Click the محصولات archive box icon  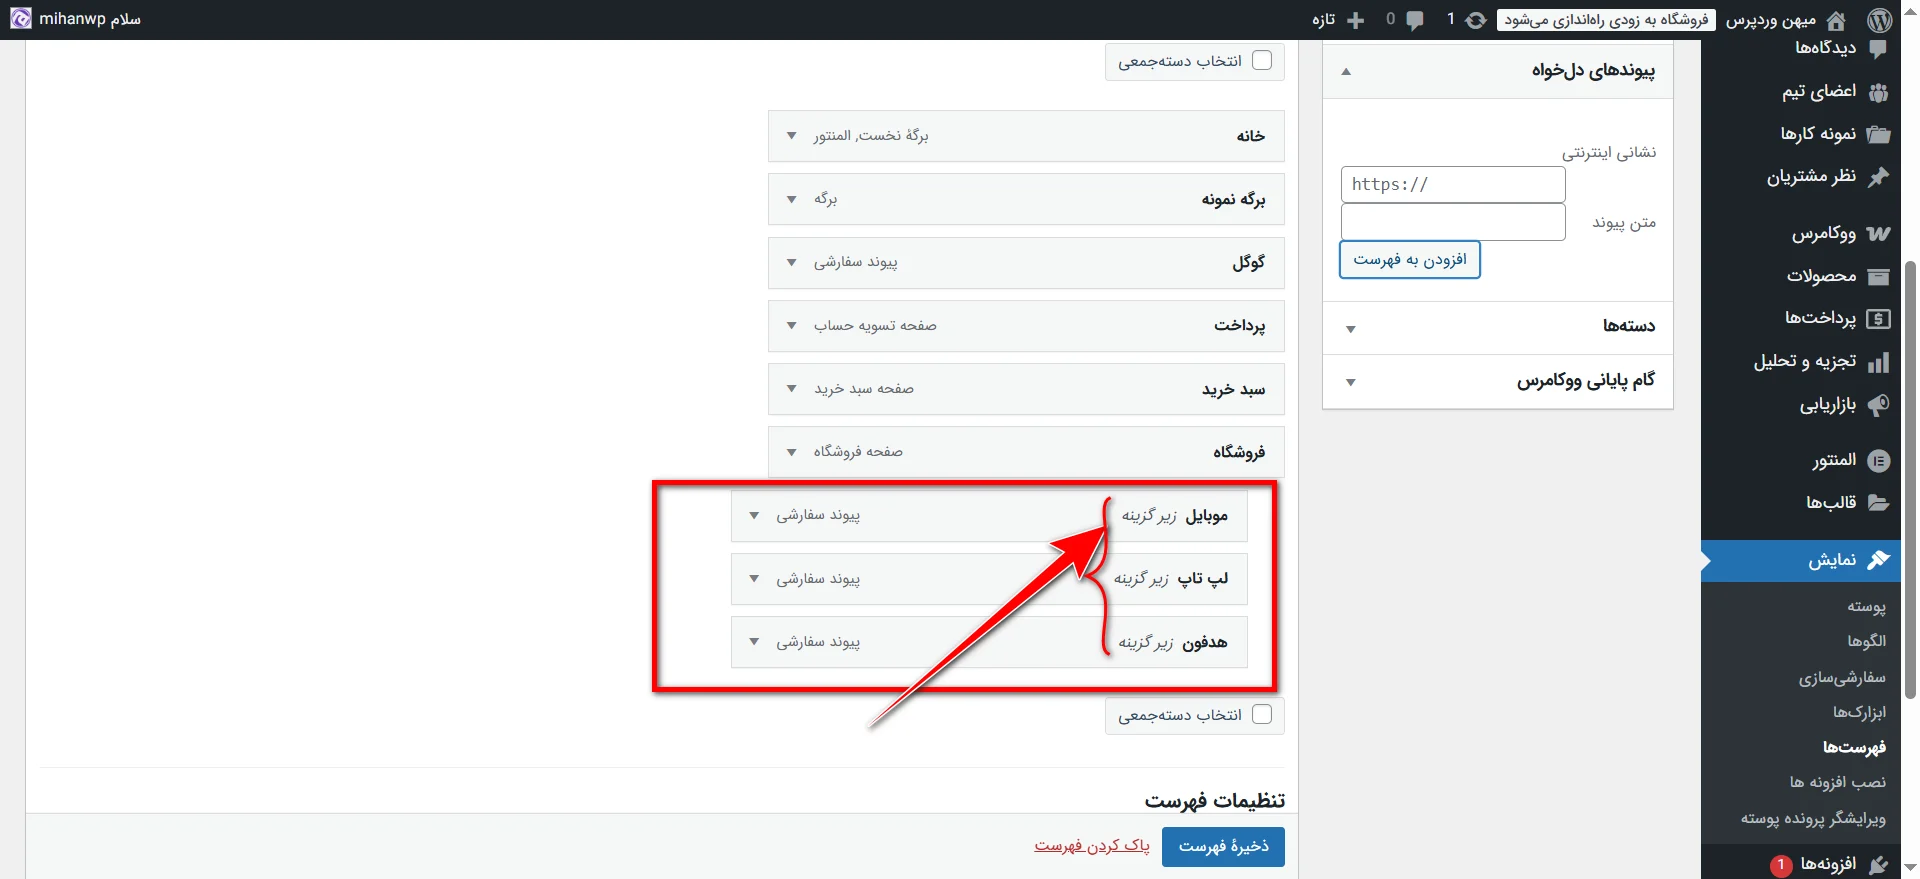(1878, 276)
